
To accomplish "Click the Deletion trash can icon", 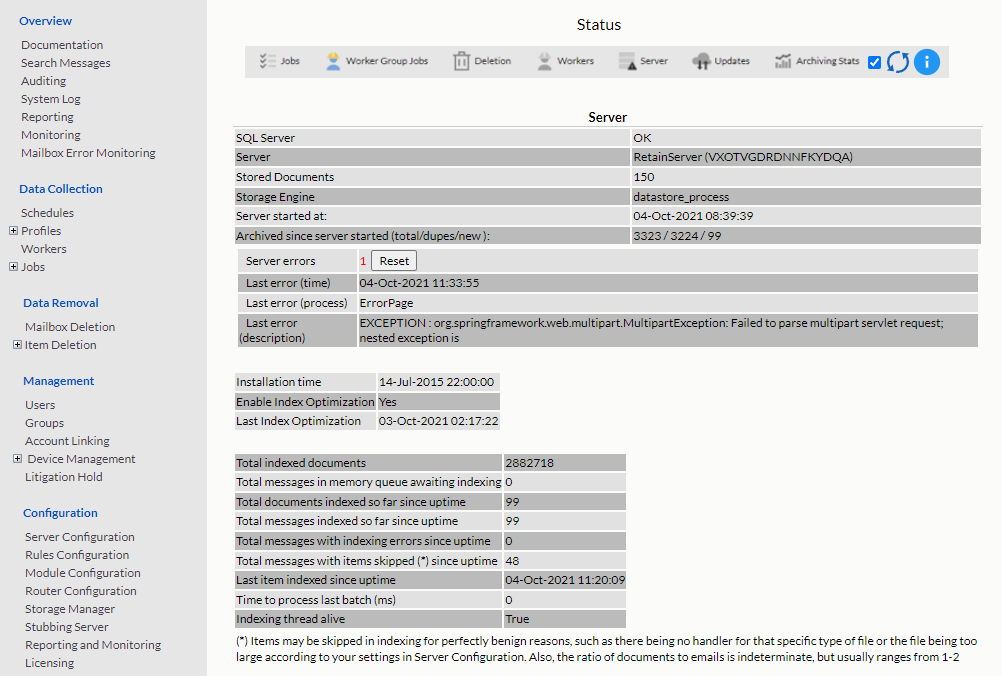I will (461, 61).
